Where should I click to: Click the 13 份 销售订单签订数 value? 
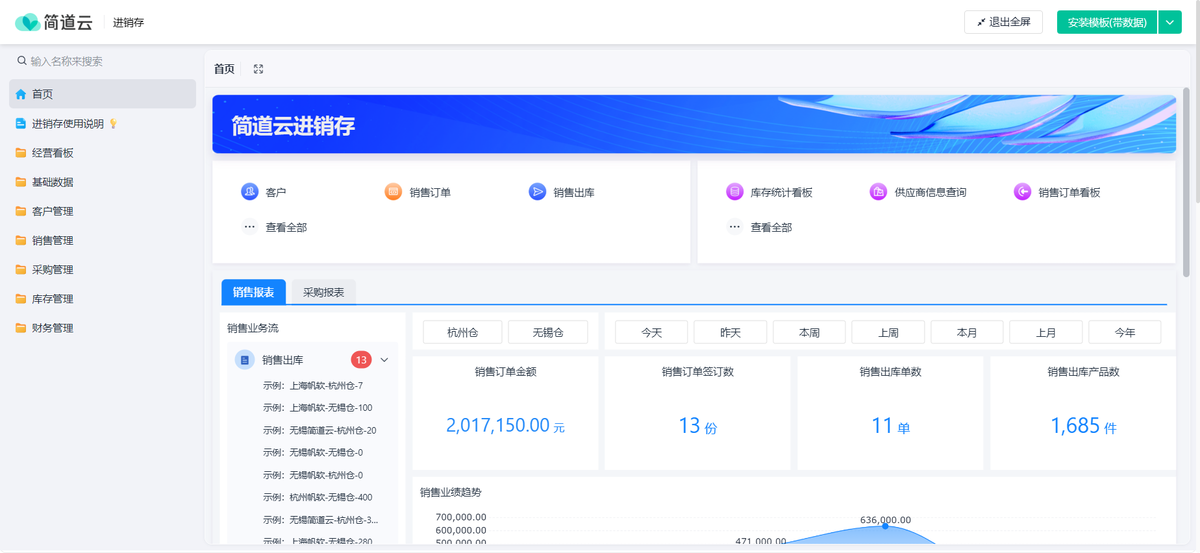(x=697, y=426)
